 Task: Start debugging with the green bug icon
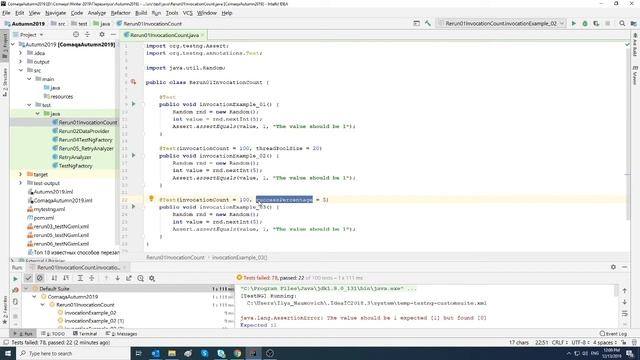click(x=585, y=24)
